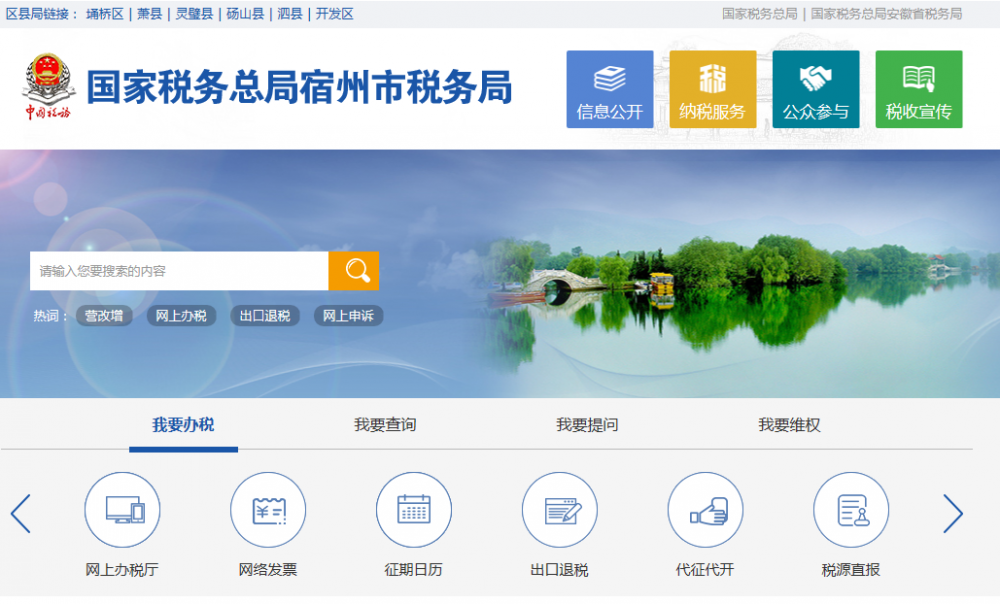Select the 出口退税 icon
Viewport: 1000px width, 604px height.
pos(560,510)
